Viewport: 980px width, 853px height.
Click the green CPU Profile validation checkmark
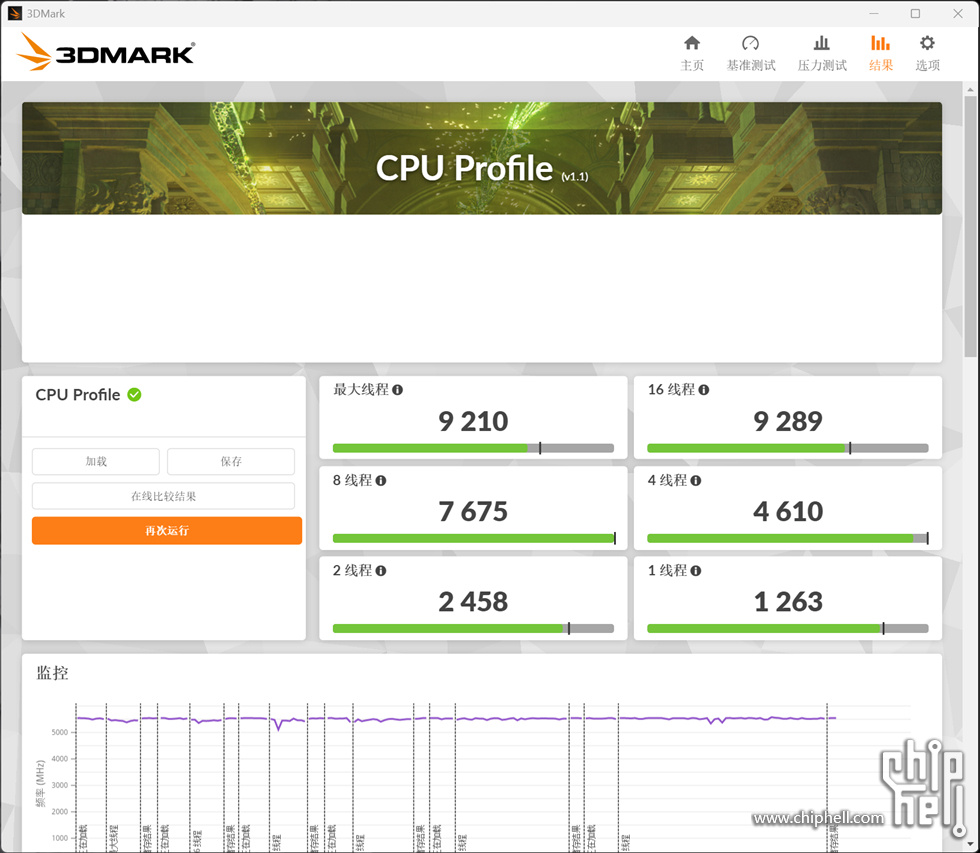(x=134, y=395)
